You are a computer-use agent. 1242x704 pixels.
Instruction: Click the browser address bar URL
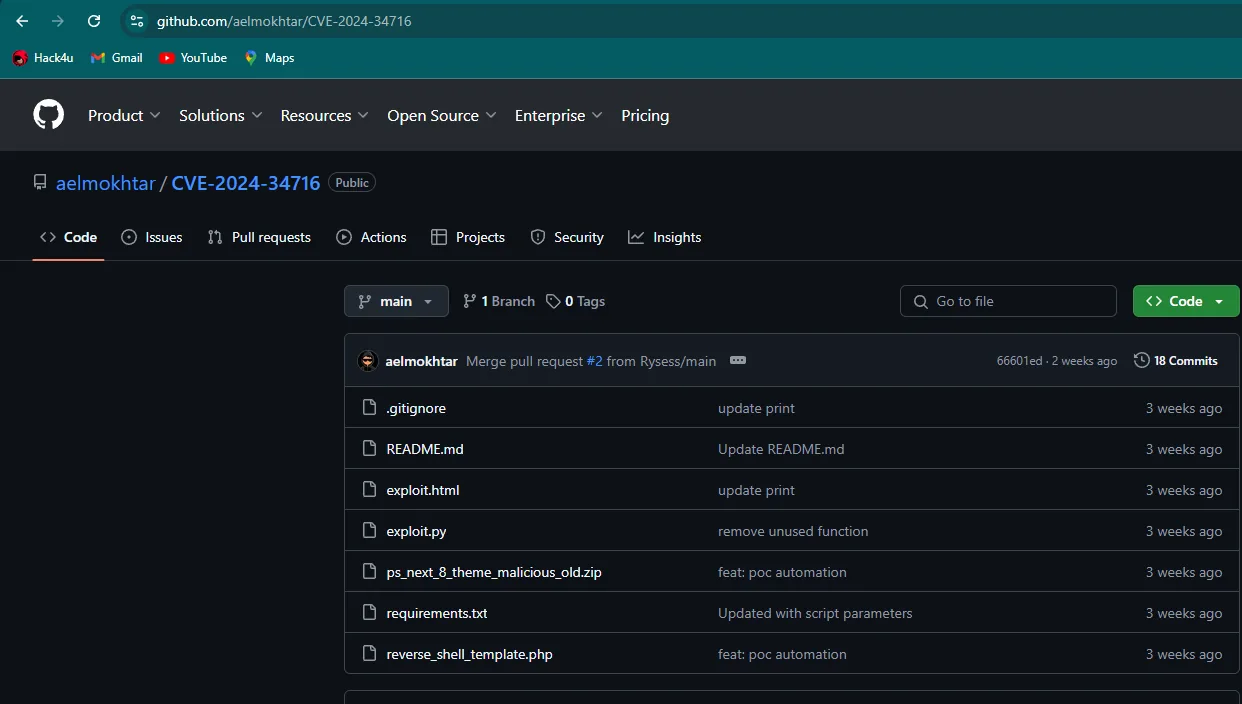point(284,21)
